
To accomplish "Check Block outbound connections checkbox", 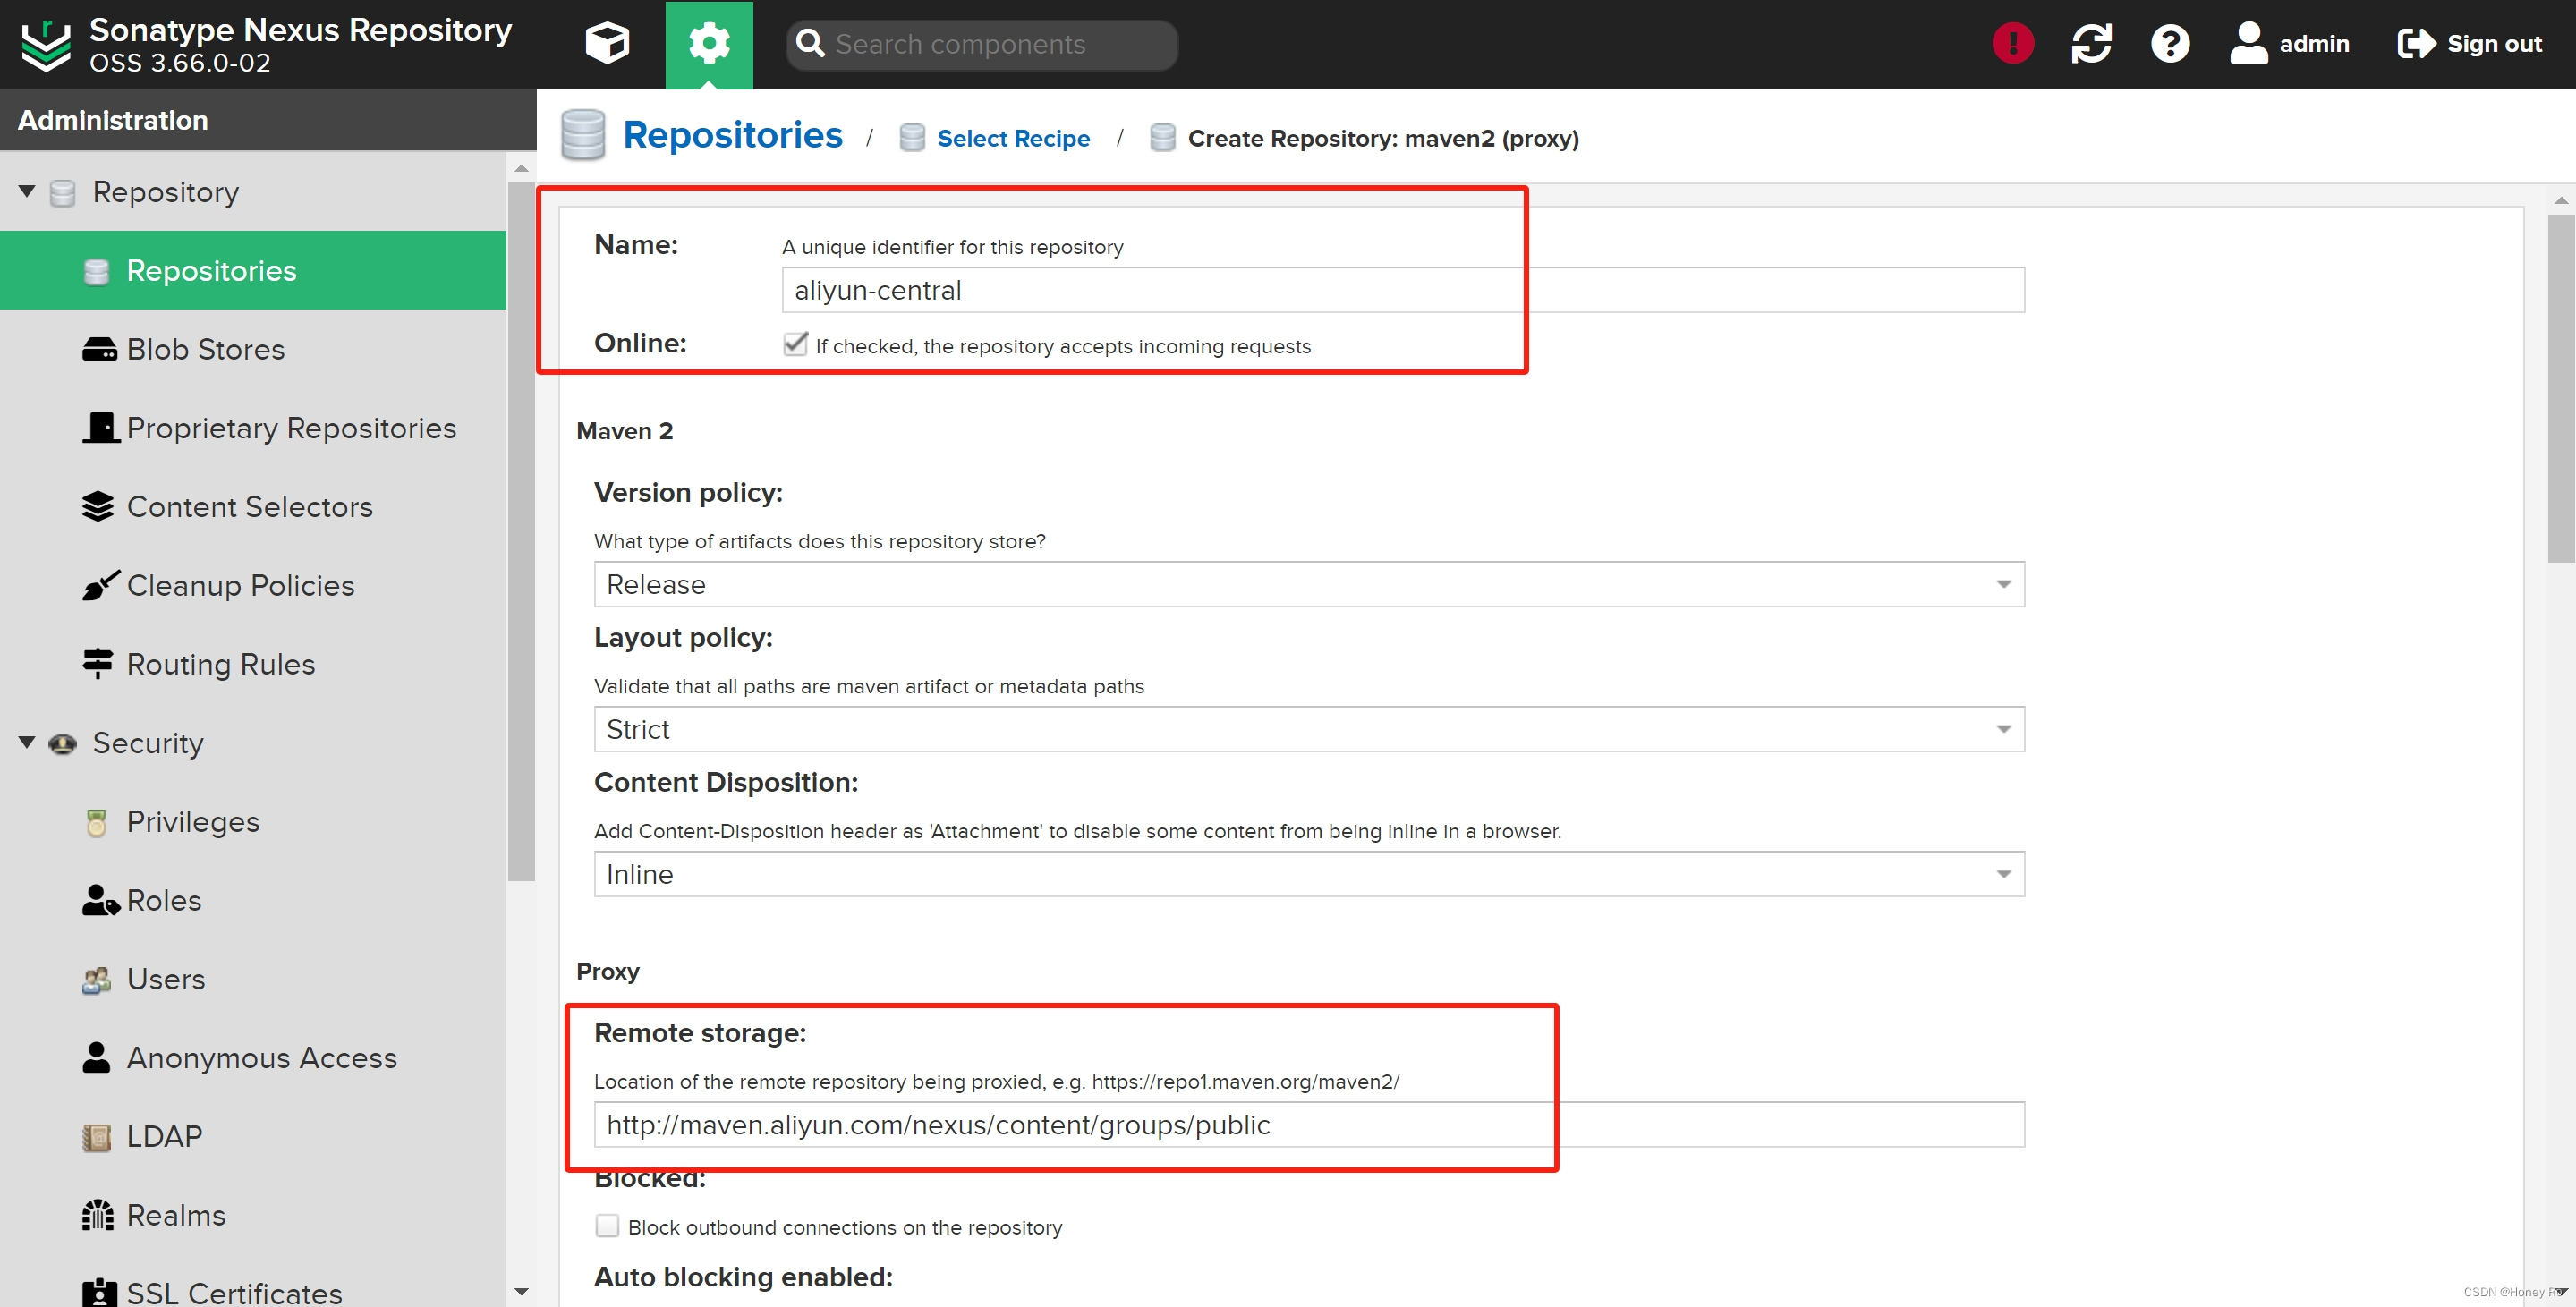I will [x=607, y=1226].
